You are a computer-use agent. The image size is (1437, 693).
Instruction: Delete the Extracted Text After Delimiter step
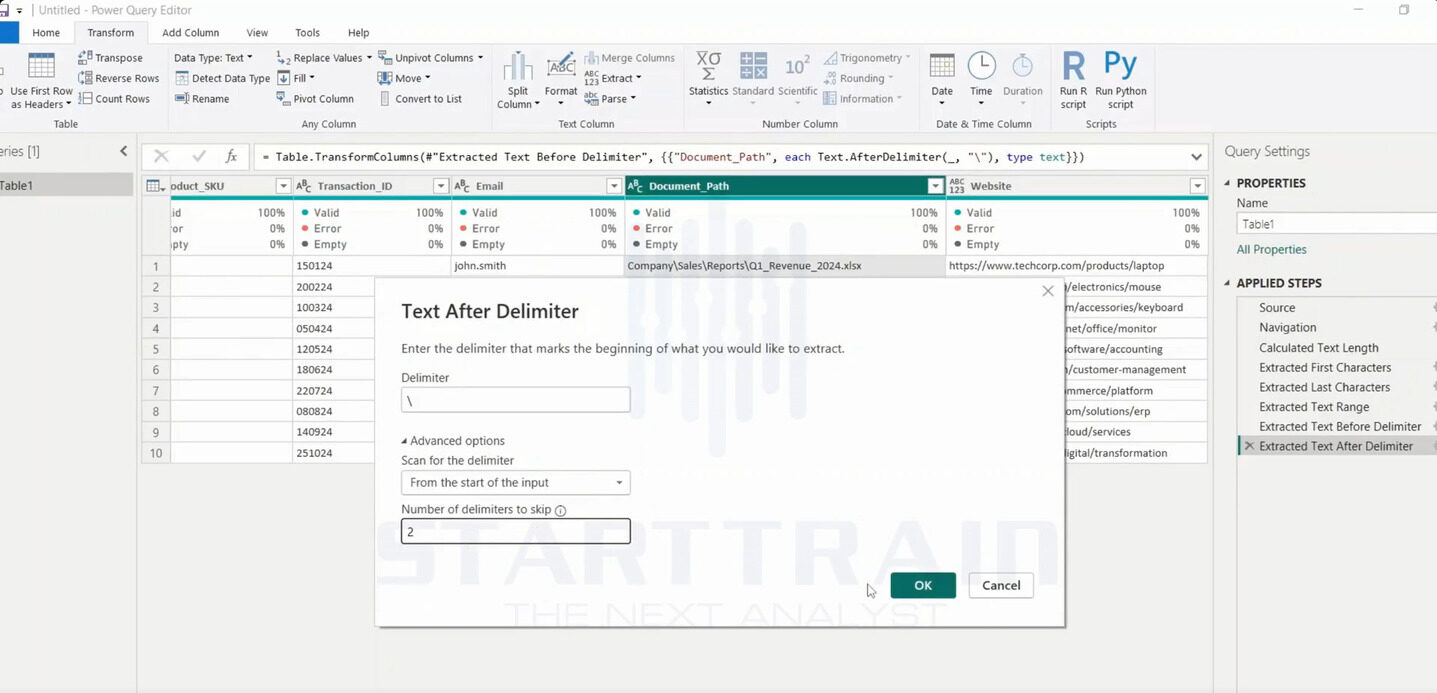point(1249,446)
